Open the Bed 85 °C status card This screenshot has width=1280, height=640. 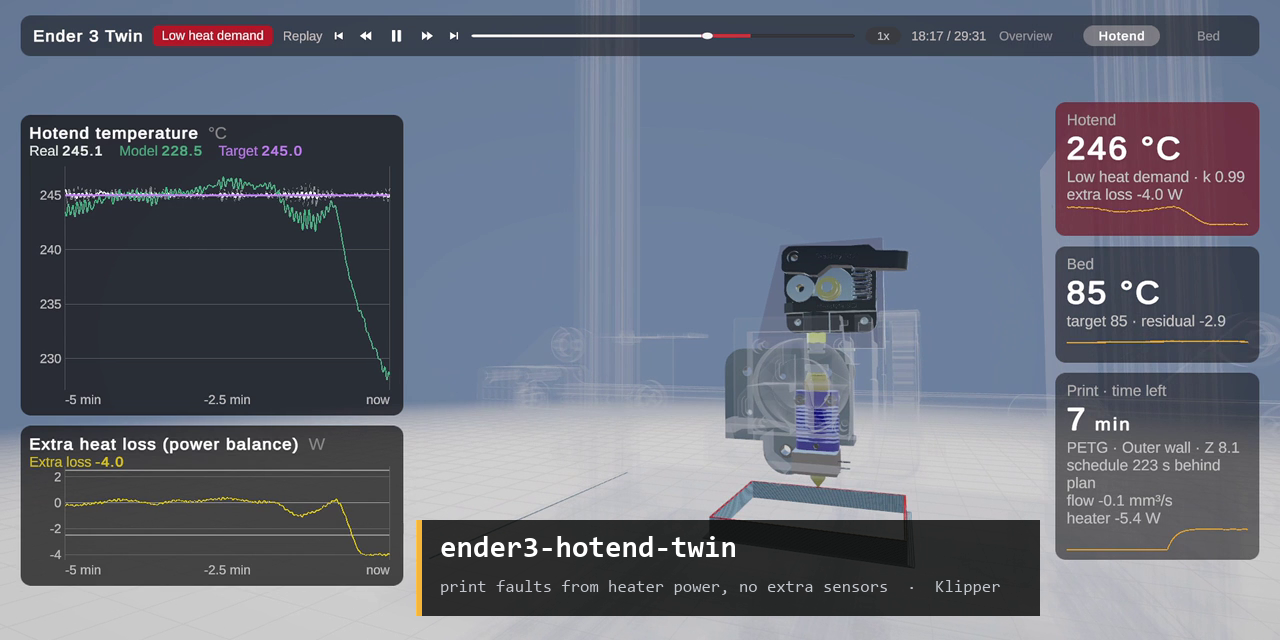coord(1157,305)
